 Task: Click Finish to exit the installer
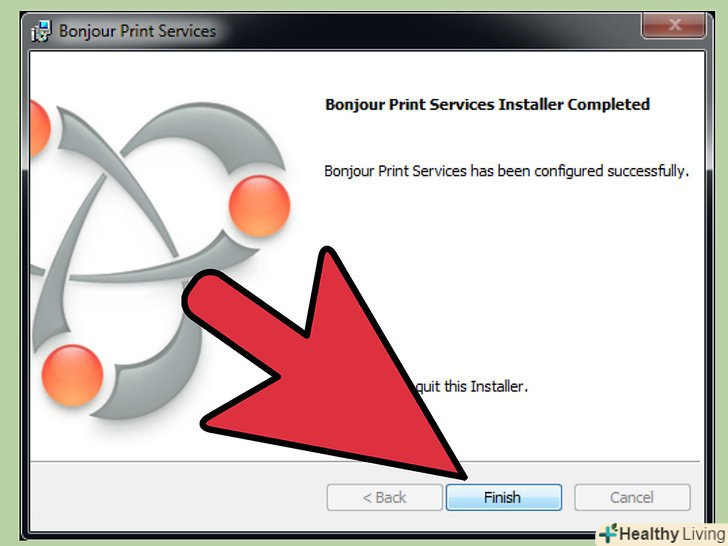point(504,497)
